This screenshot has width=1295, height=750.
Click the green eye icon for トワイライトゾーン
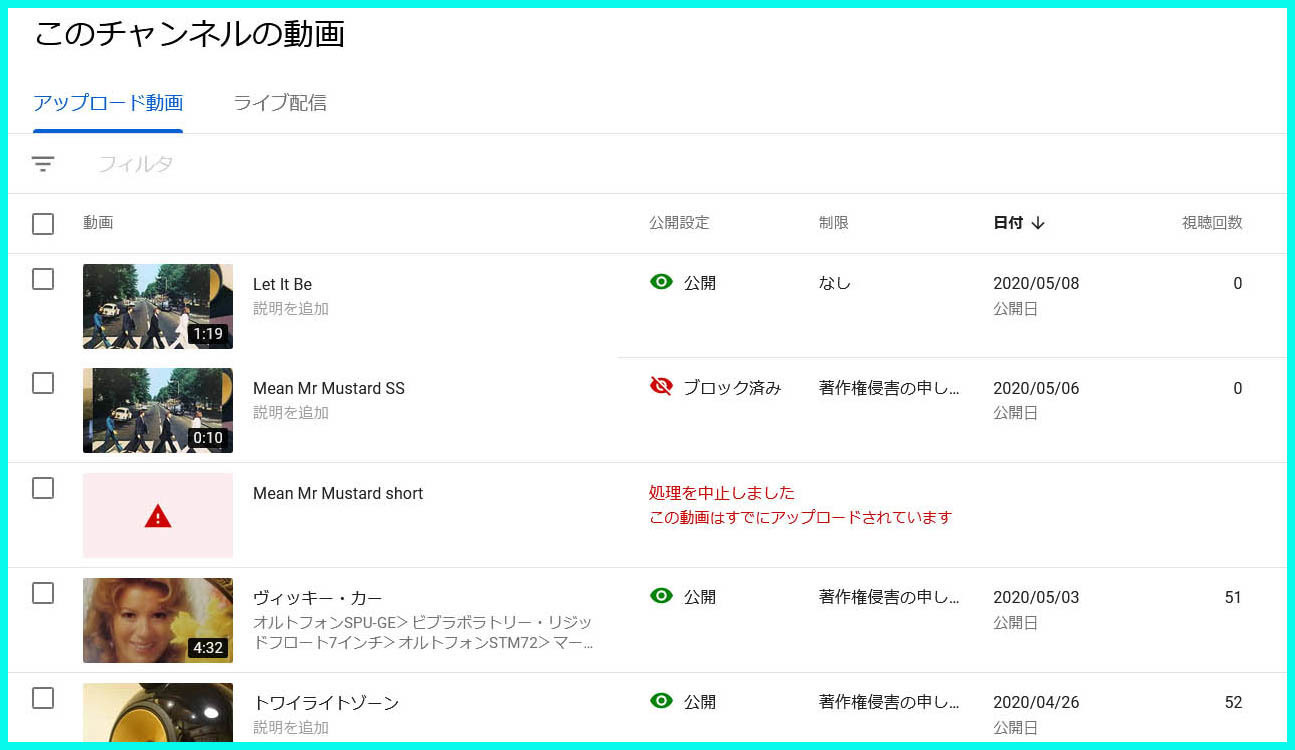pos(661,701)
